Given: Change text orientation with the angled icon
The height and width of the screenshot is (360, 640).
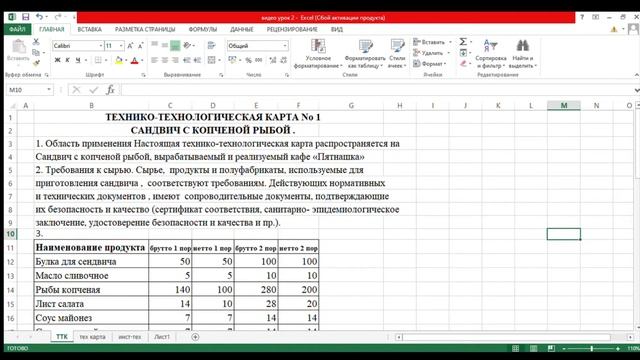Looking at the screenshot, I should point(187,45).
